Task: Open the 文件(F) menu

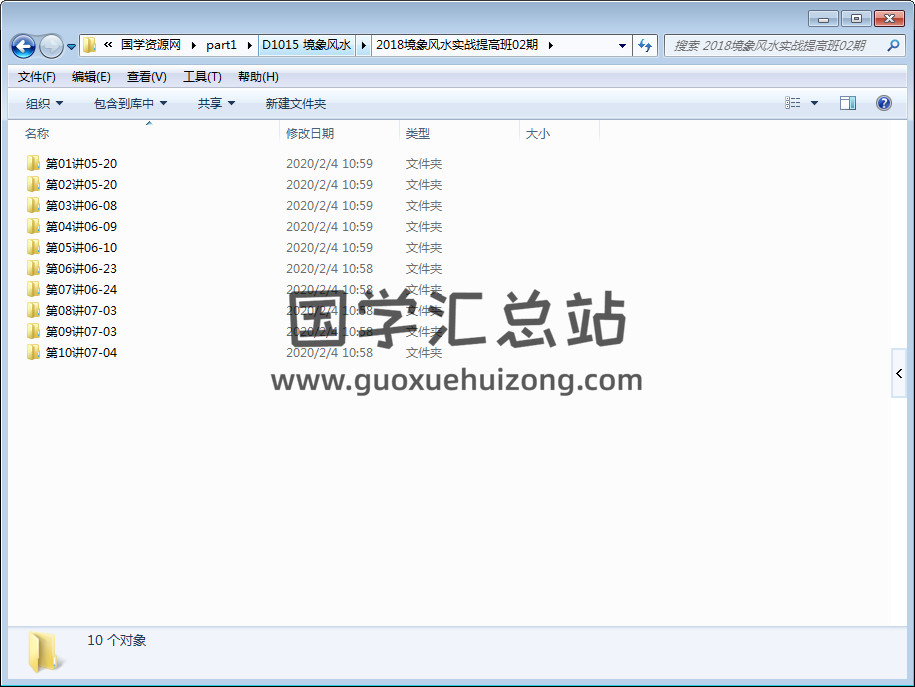Action: coord(37,77)
